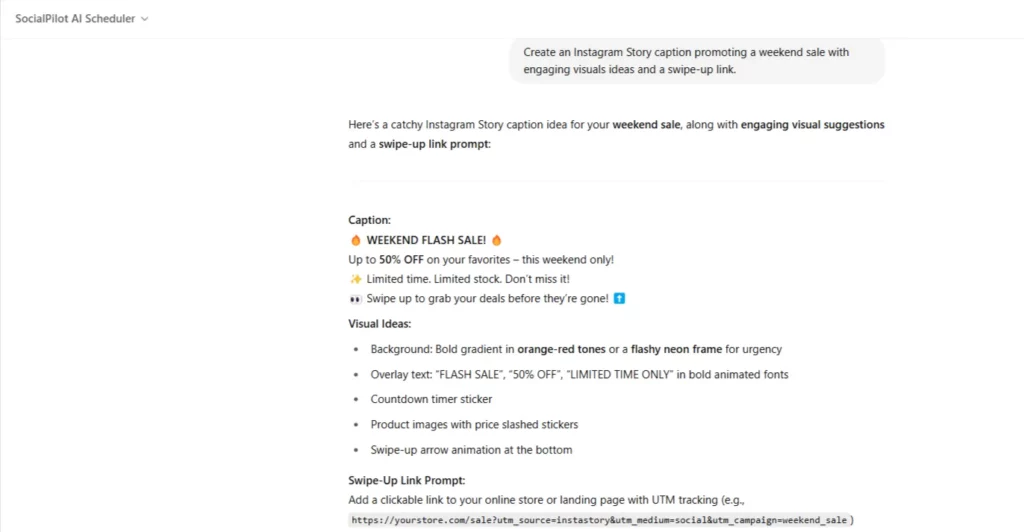Click the sparkles emoji before Limited time
Viewport: 1024px width, 532px height.
(355, 279)
